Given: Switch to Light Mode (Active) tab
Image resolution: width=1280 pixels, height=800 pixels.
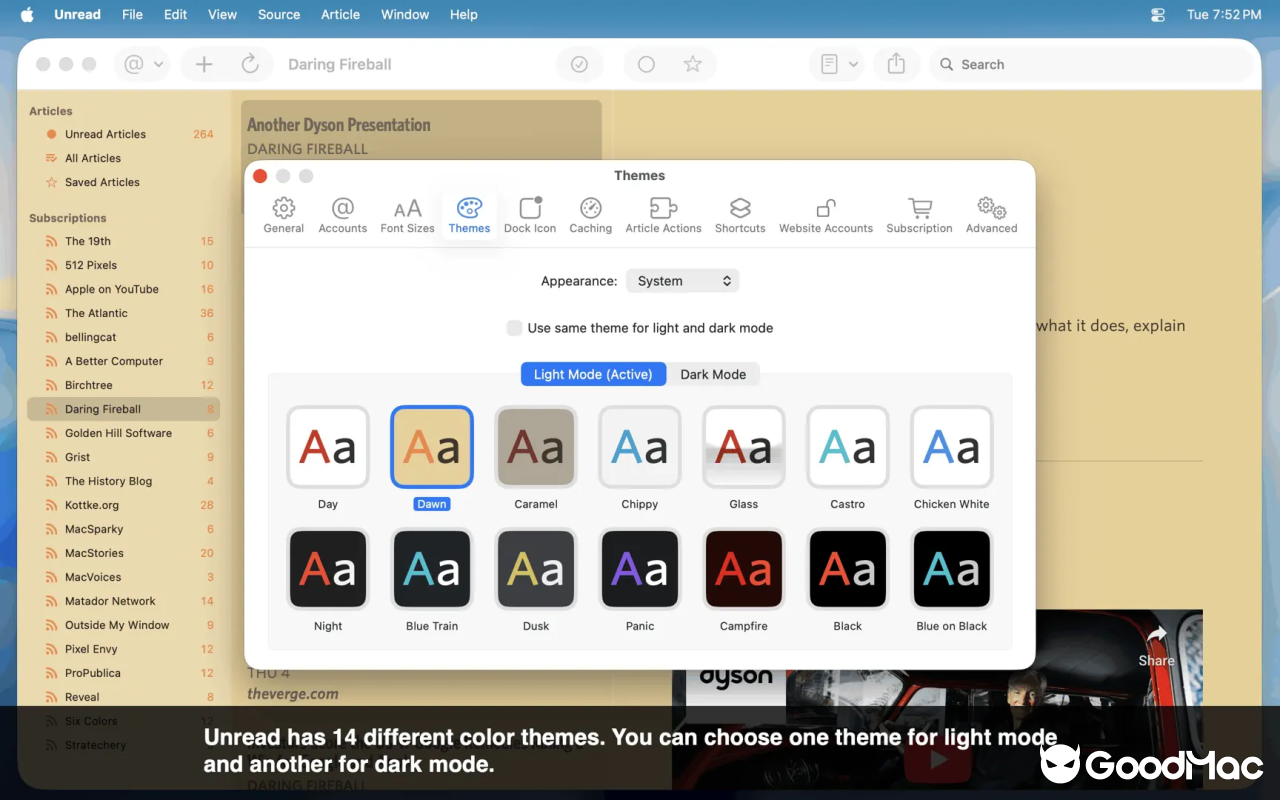Looking at the screenshot, I should coord(593,374).
